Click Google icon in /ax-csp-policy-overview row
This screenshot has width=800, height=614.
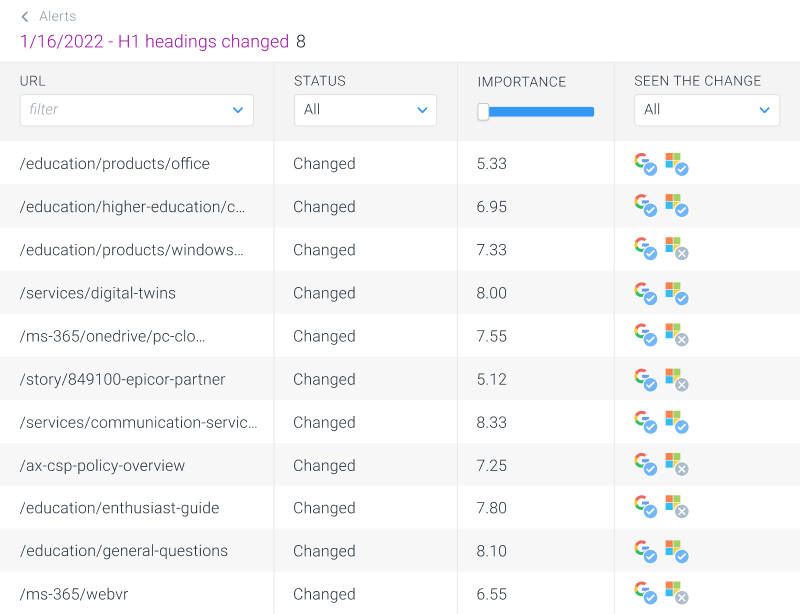coord(645,465)
